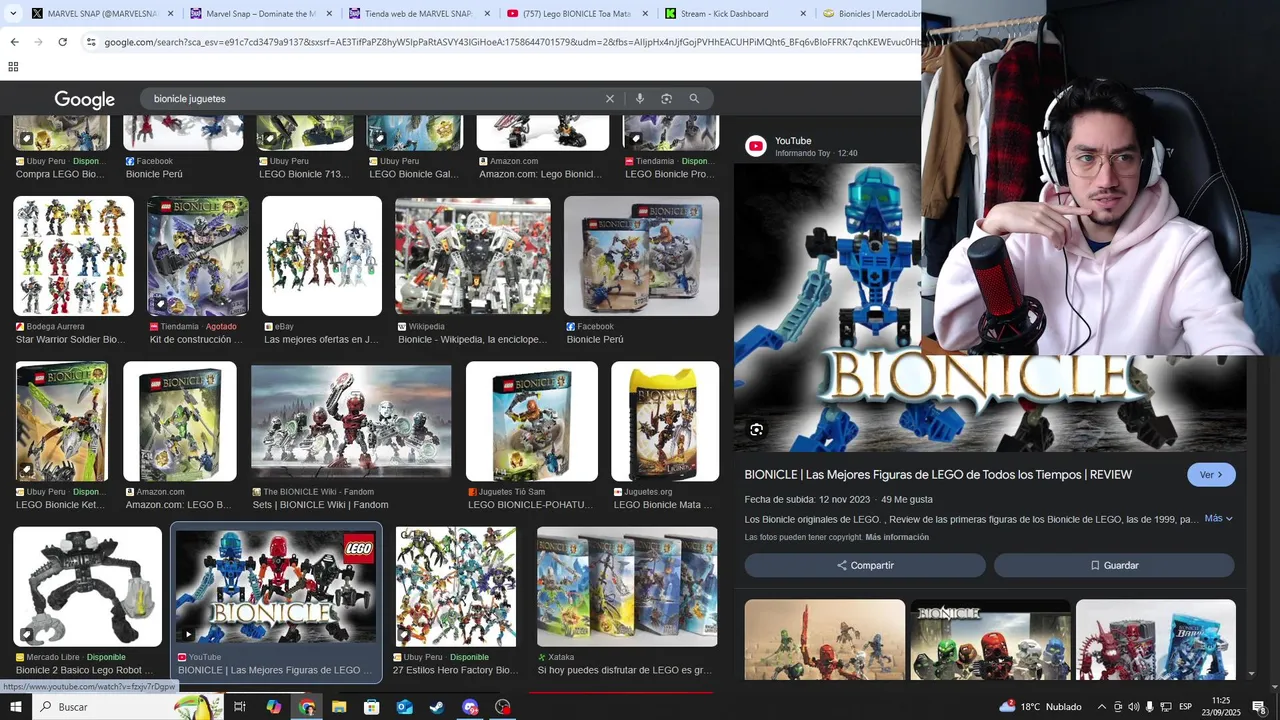
Task: Open the clock showing 11:25 23/09/2025
Action: pyautogui.click(x=1220, y=707)
